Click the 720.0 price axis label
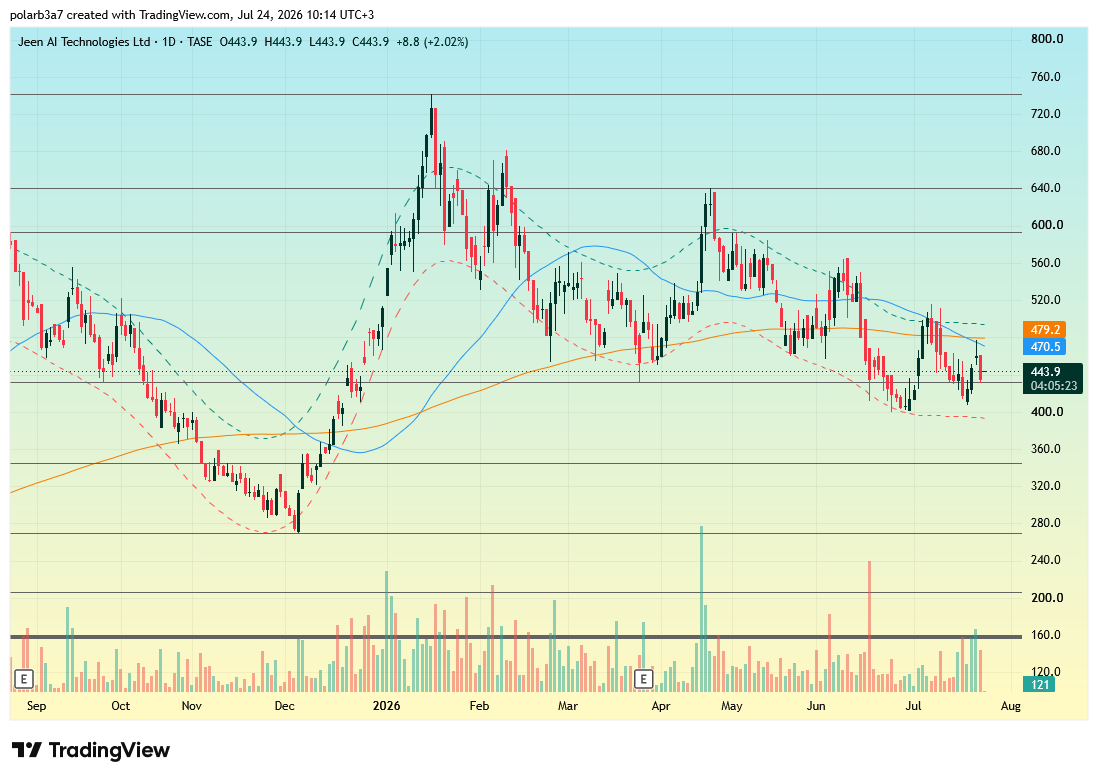The image size is (1098, 780). [1047, 114]
